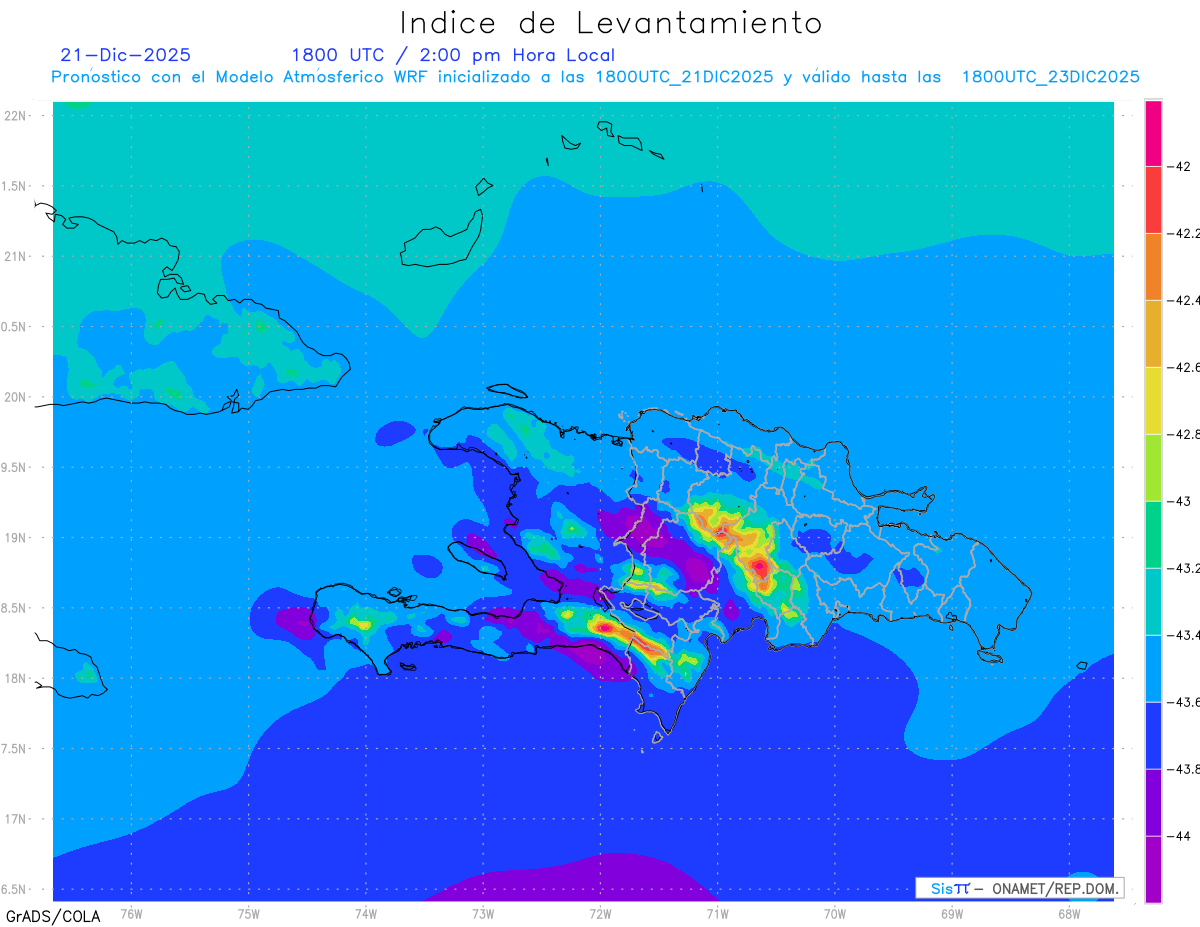The image size is (1200, 927).
Task: Click the '75W' longitude label
Action: click(249, 913)
